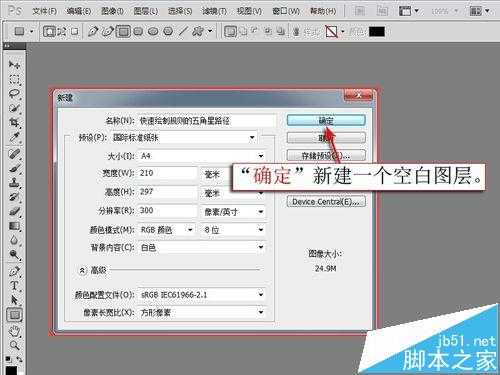Select the Rectangular Marquee tool
Image resolution: width=500 pixels, height=375 pixels.
tap(14, 79)
